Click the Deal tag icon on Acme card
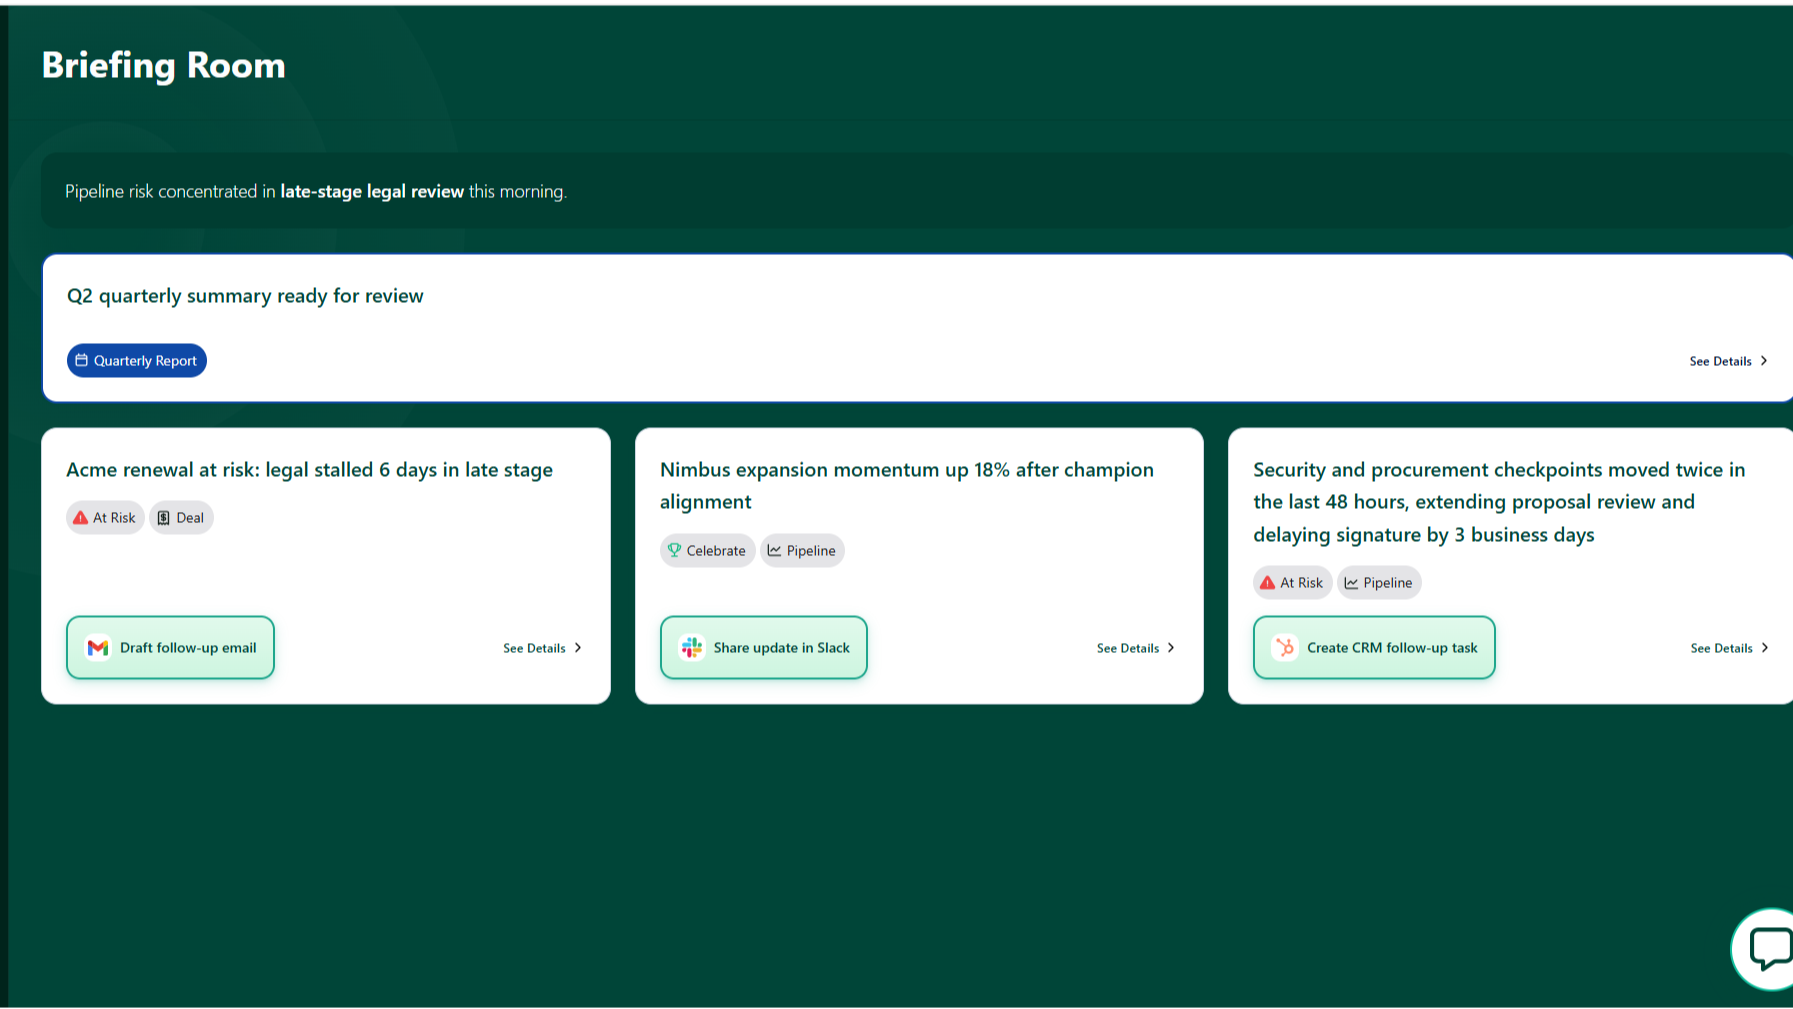This screenshot has width=1793, height=1009. (164, 518)
